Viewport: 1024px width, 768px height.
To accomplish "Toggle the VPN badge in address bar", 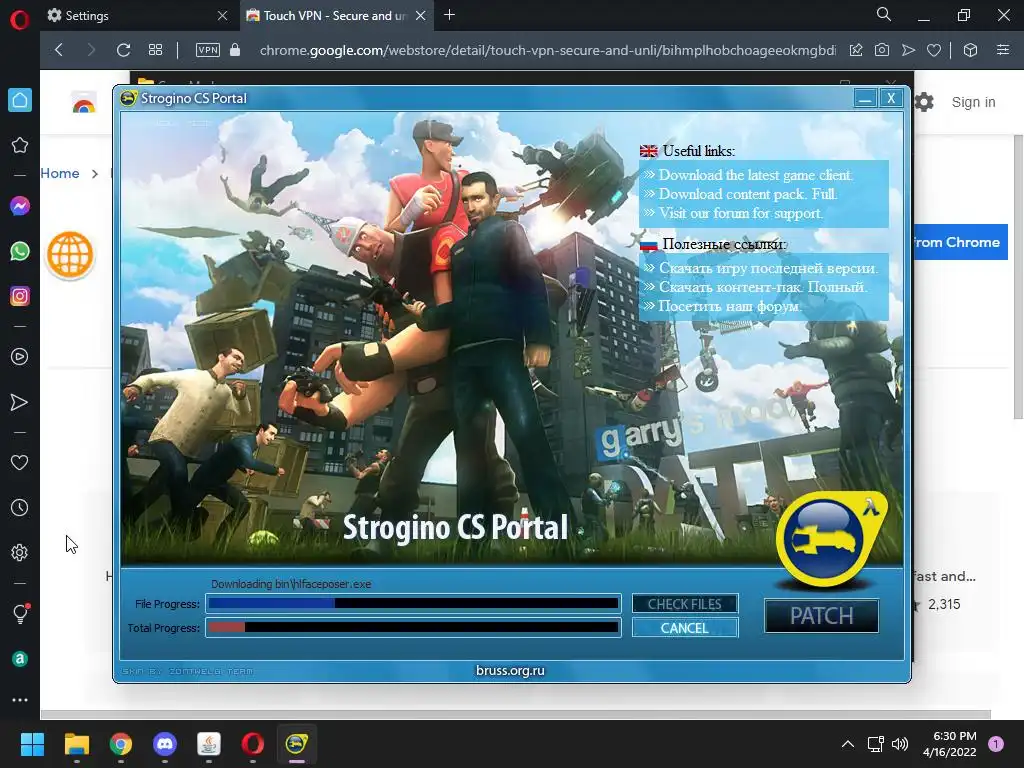I will 208,50.
